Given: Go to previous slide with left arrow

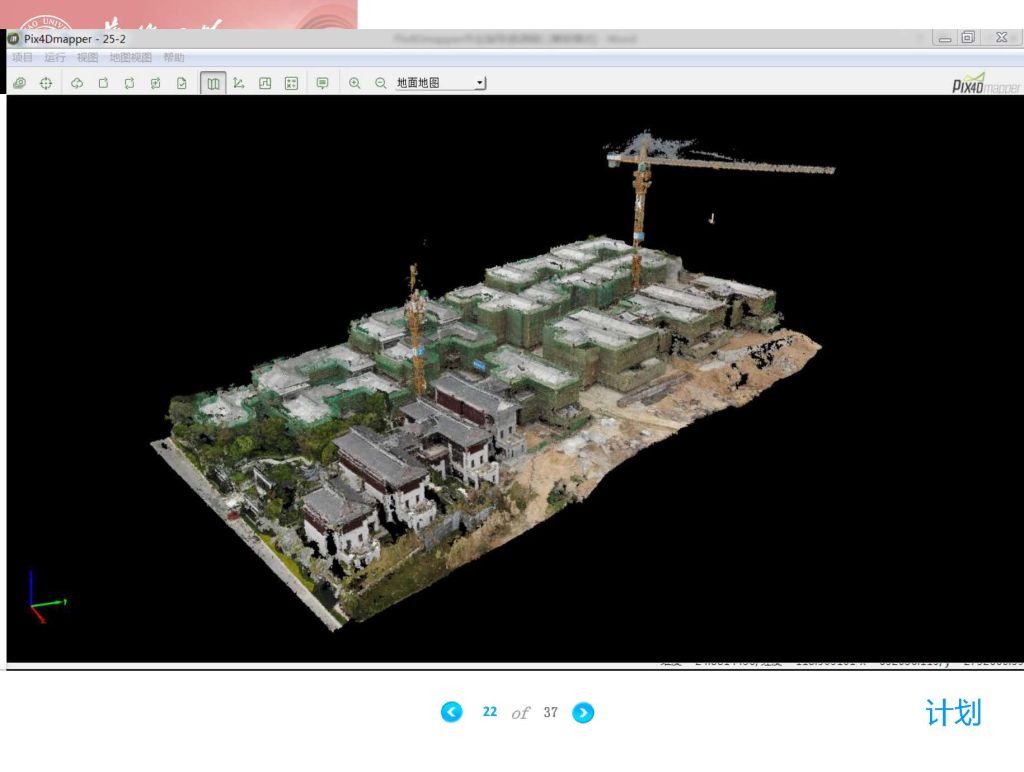Looking at the screenshot, I should [x=452, y=712].
